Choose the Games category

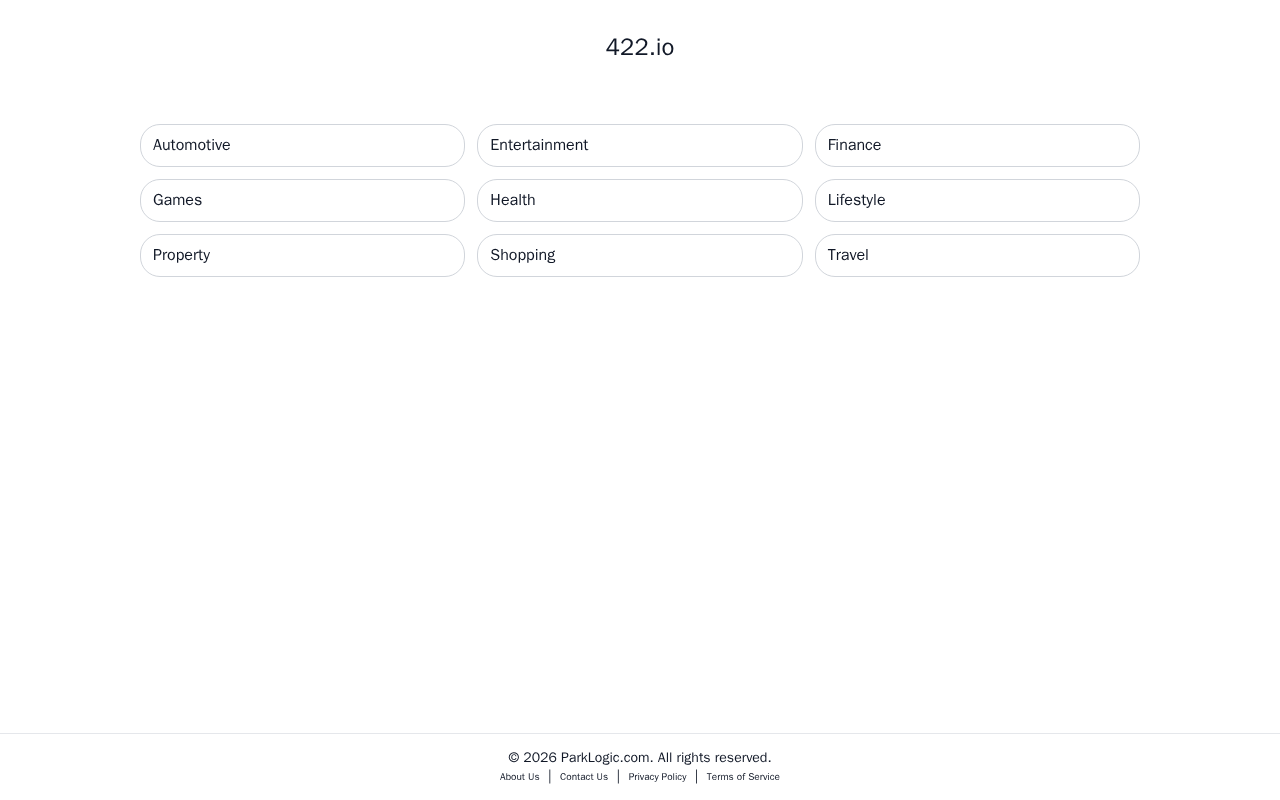coord(302,200)
